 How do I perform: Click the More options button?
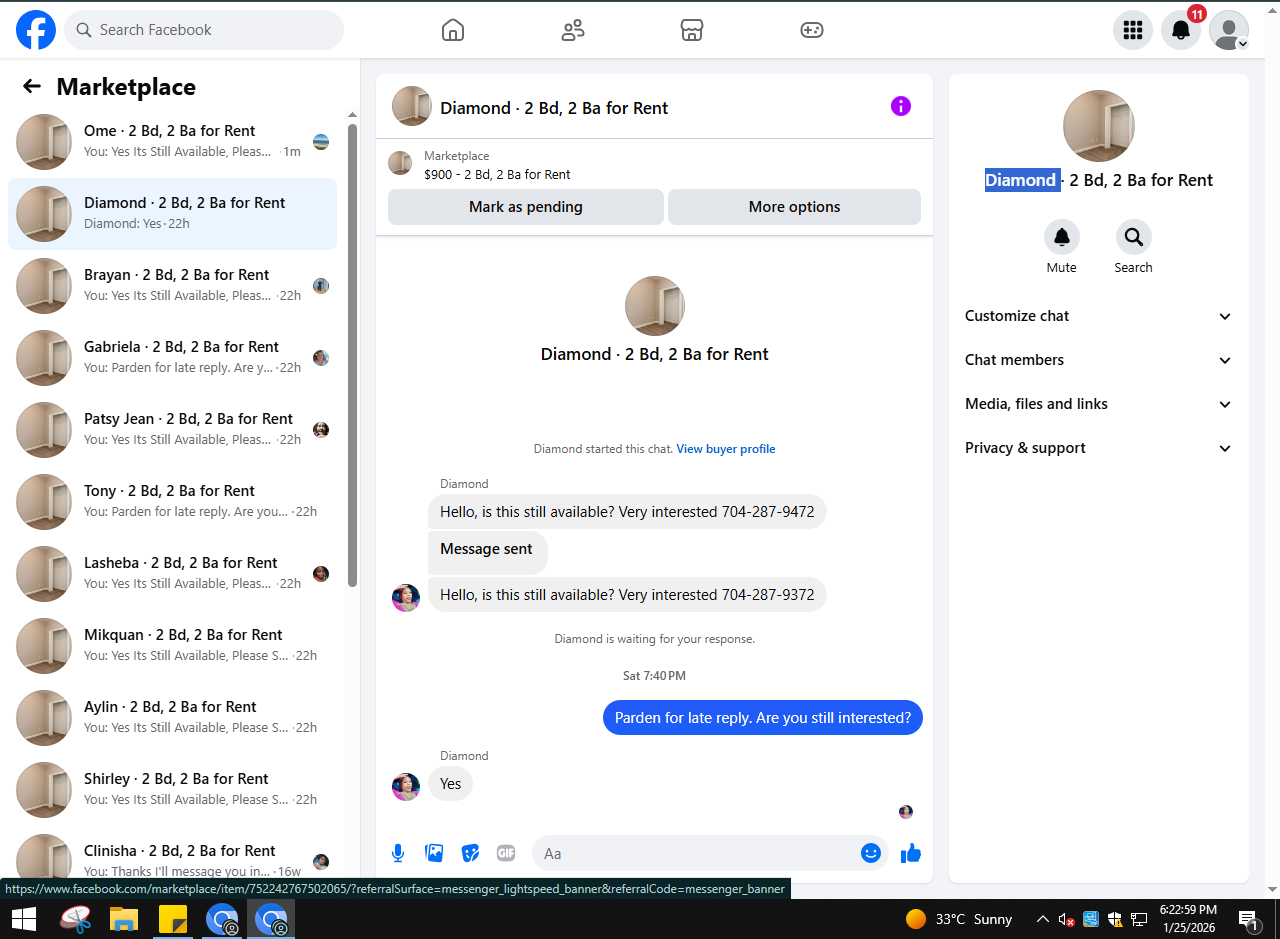[x=794, y=207]
